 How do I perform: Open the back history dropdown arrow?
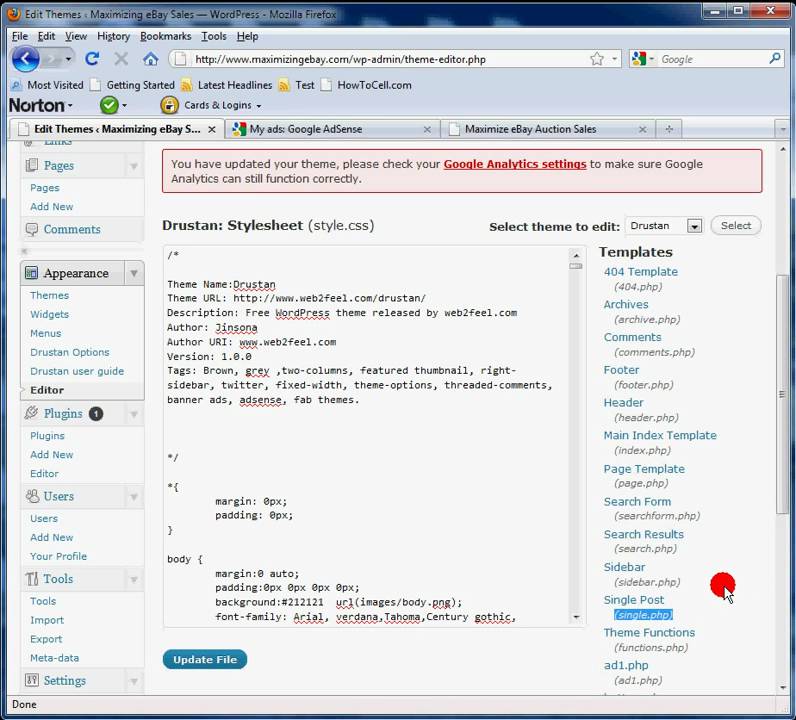click(68, 59)
